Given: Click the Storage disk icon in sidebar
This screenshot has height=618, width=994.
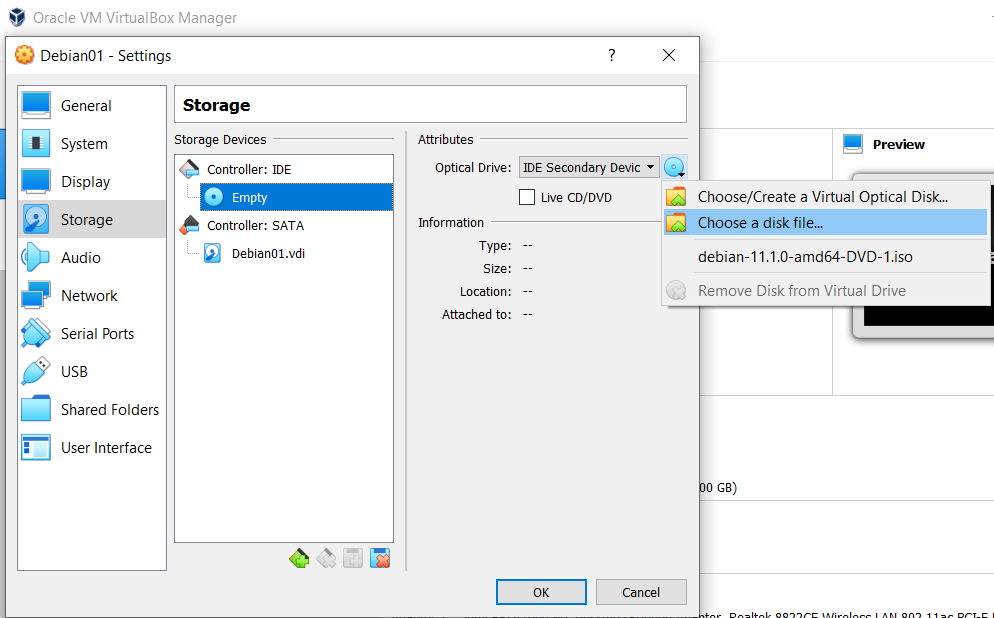Looking at the screenshot, I should pos(36,219).
